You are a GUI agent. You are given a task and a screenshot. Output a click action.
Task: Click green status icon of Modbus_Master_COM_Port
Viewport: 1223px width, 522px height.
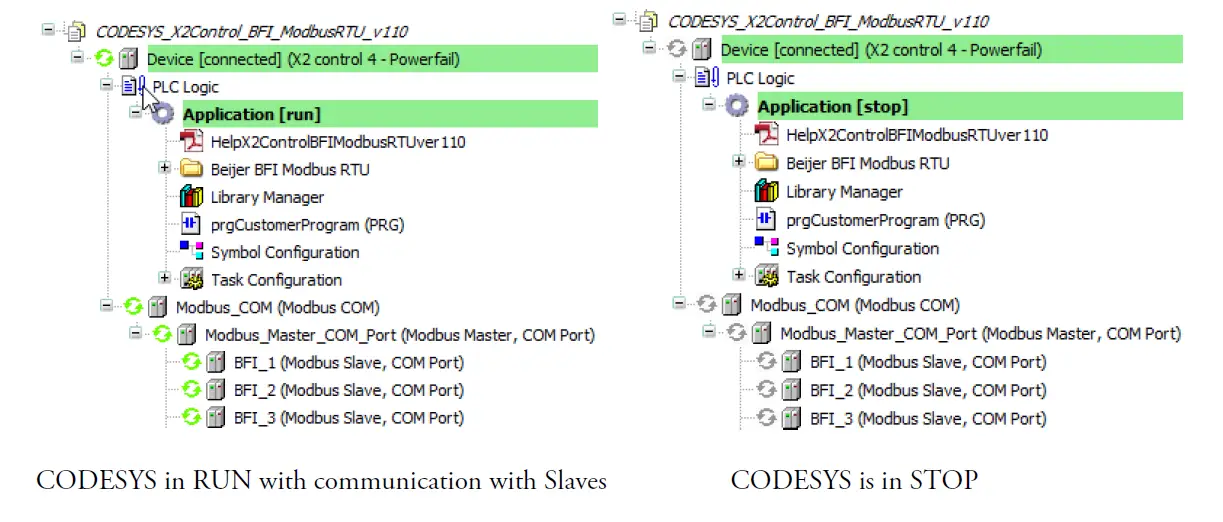163,335
